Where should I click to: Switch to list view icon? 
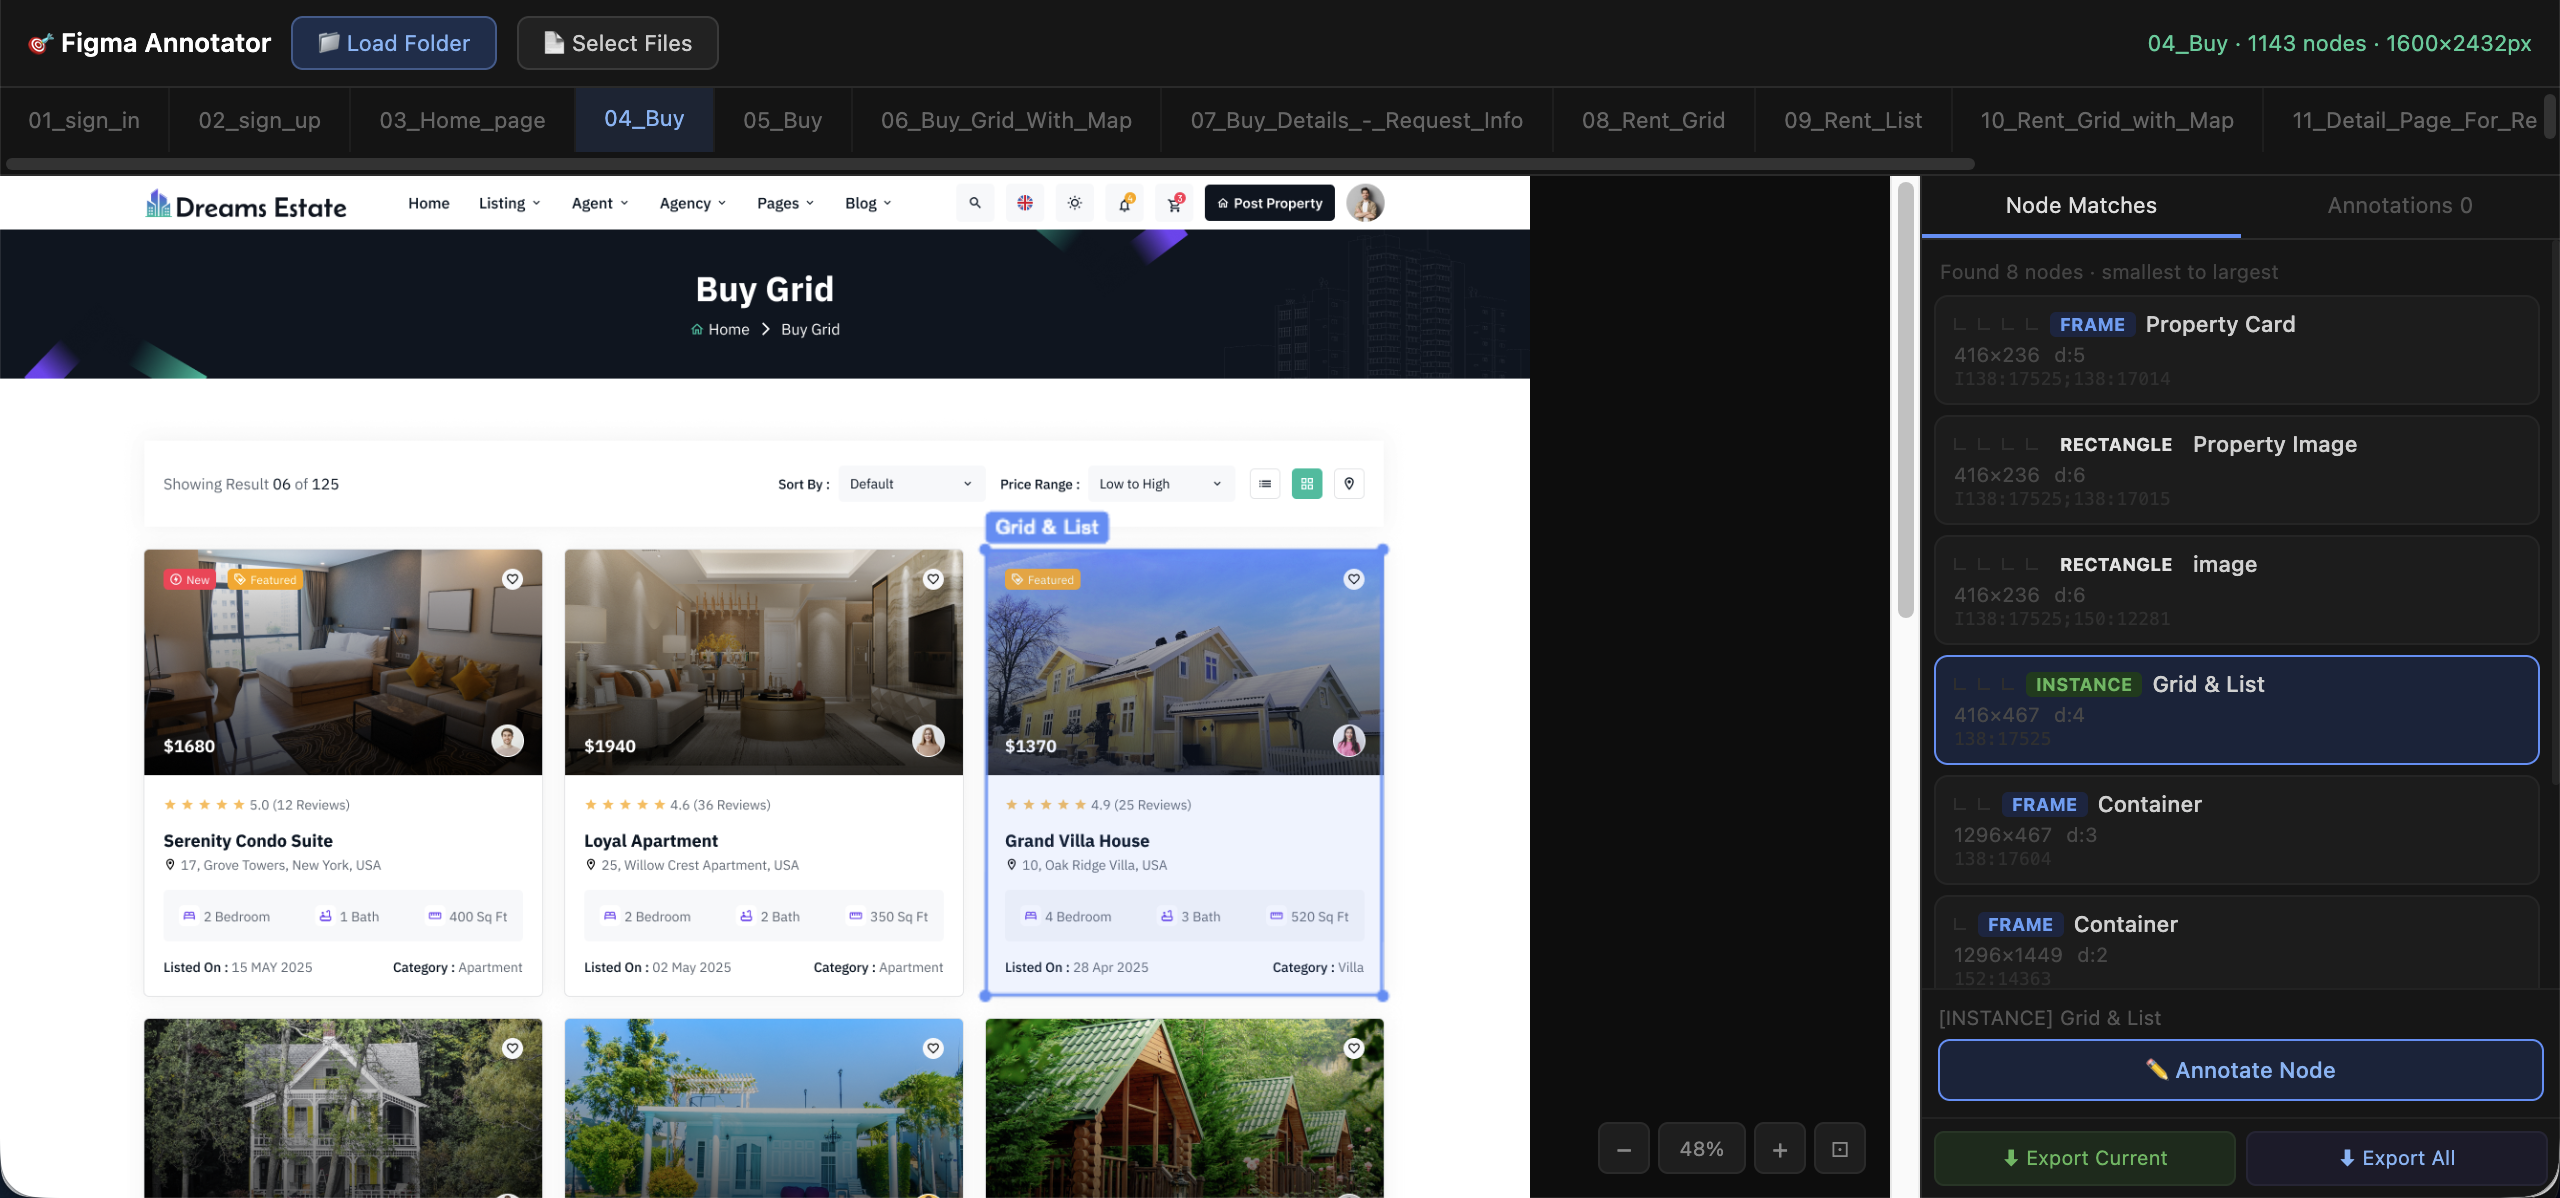click(1265, 484)
